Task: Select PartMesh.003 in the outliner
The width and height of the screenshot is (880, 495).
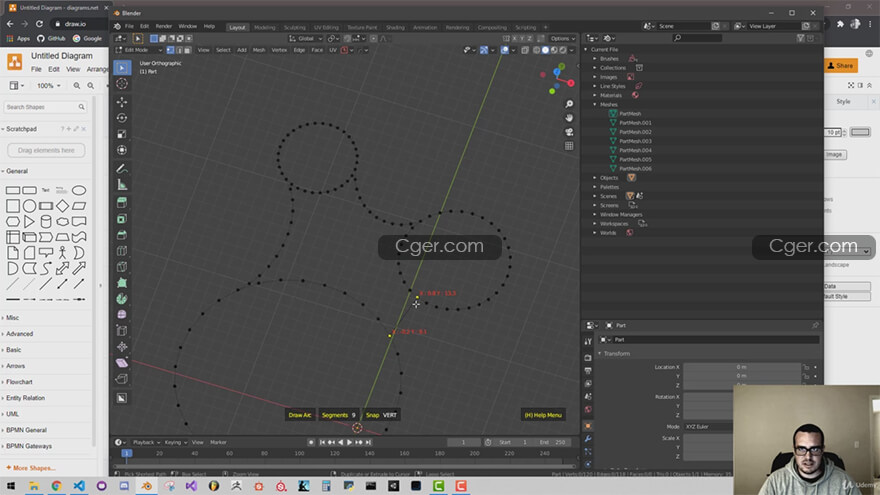Action: [x=635, y=141]
